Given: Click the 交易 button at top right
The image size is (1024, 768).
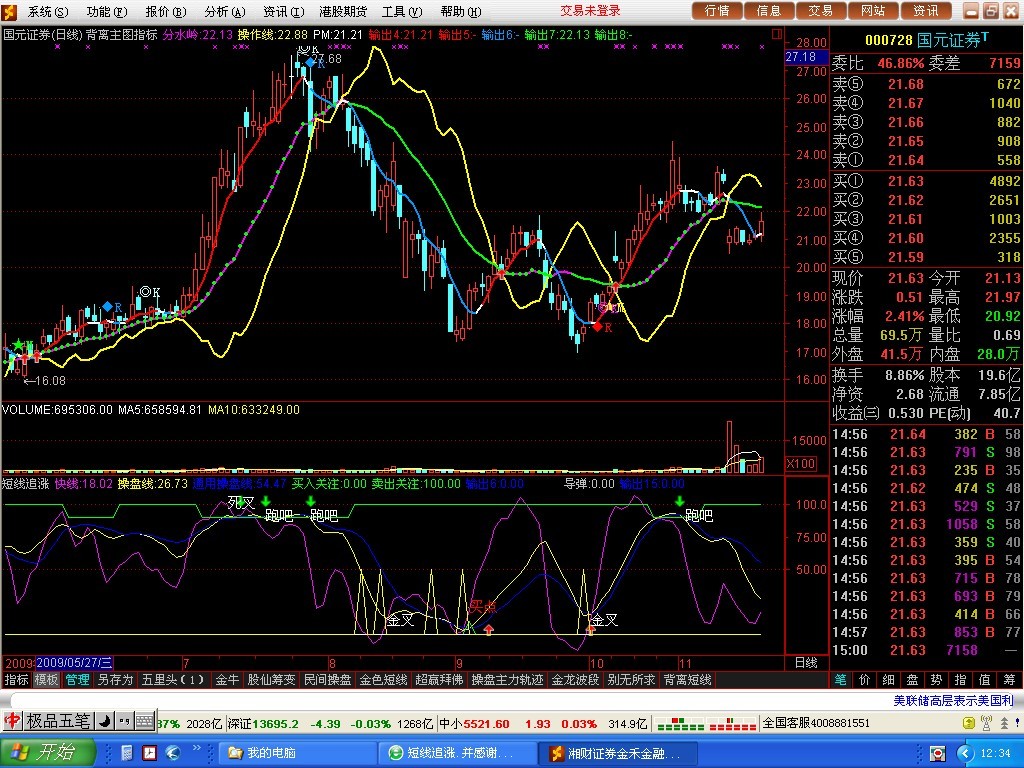Looking at the screenshot, I should [820, 11].
